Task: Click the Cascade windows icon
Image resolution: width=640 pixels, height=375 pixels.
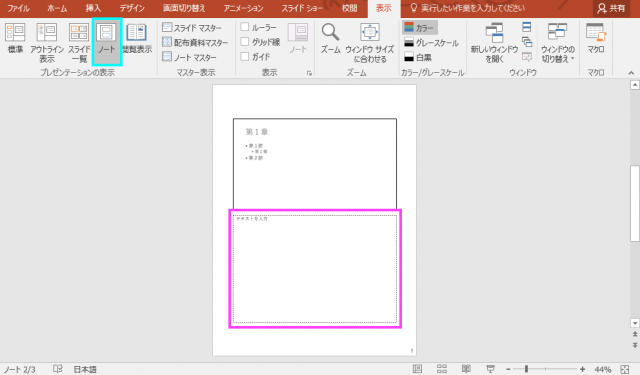Action: 527,42
